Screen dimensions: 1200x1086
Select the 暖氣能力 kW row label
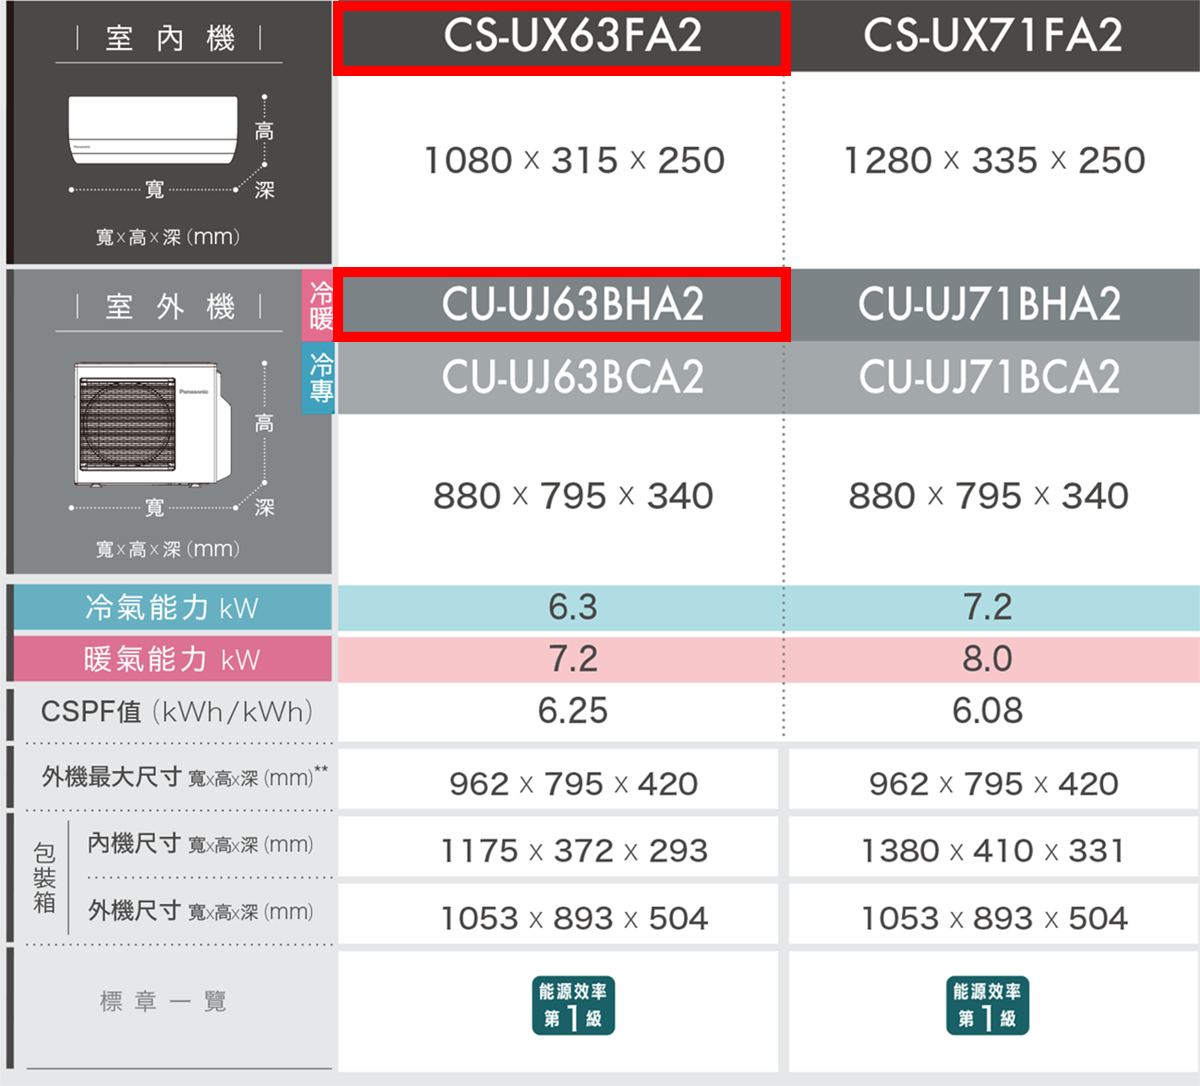[x=172, y=659]
